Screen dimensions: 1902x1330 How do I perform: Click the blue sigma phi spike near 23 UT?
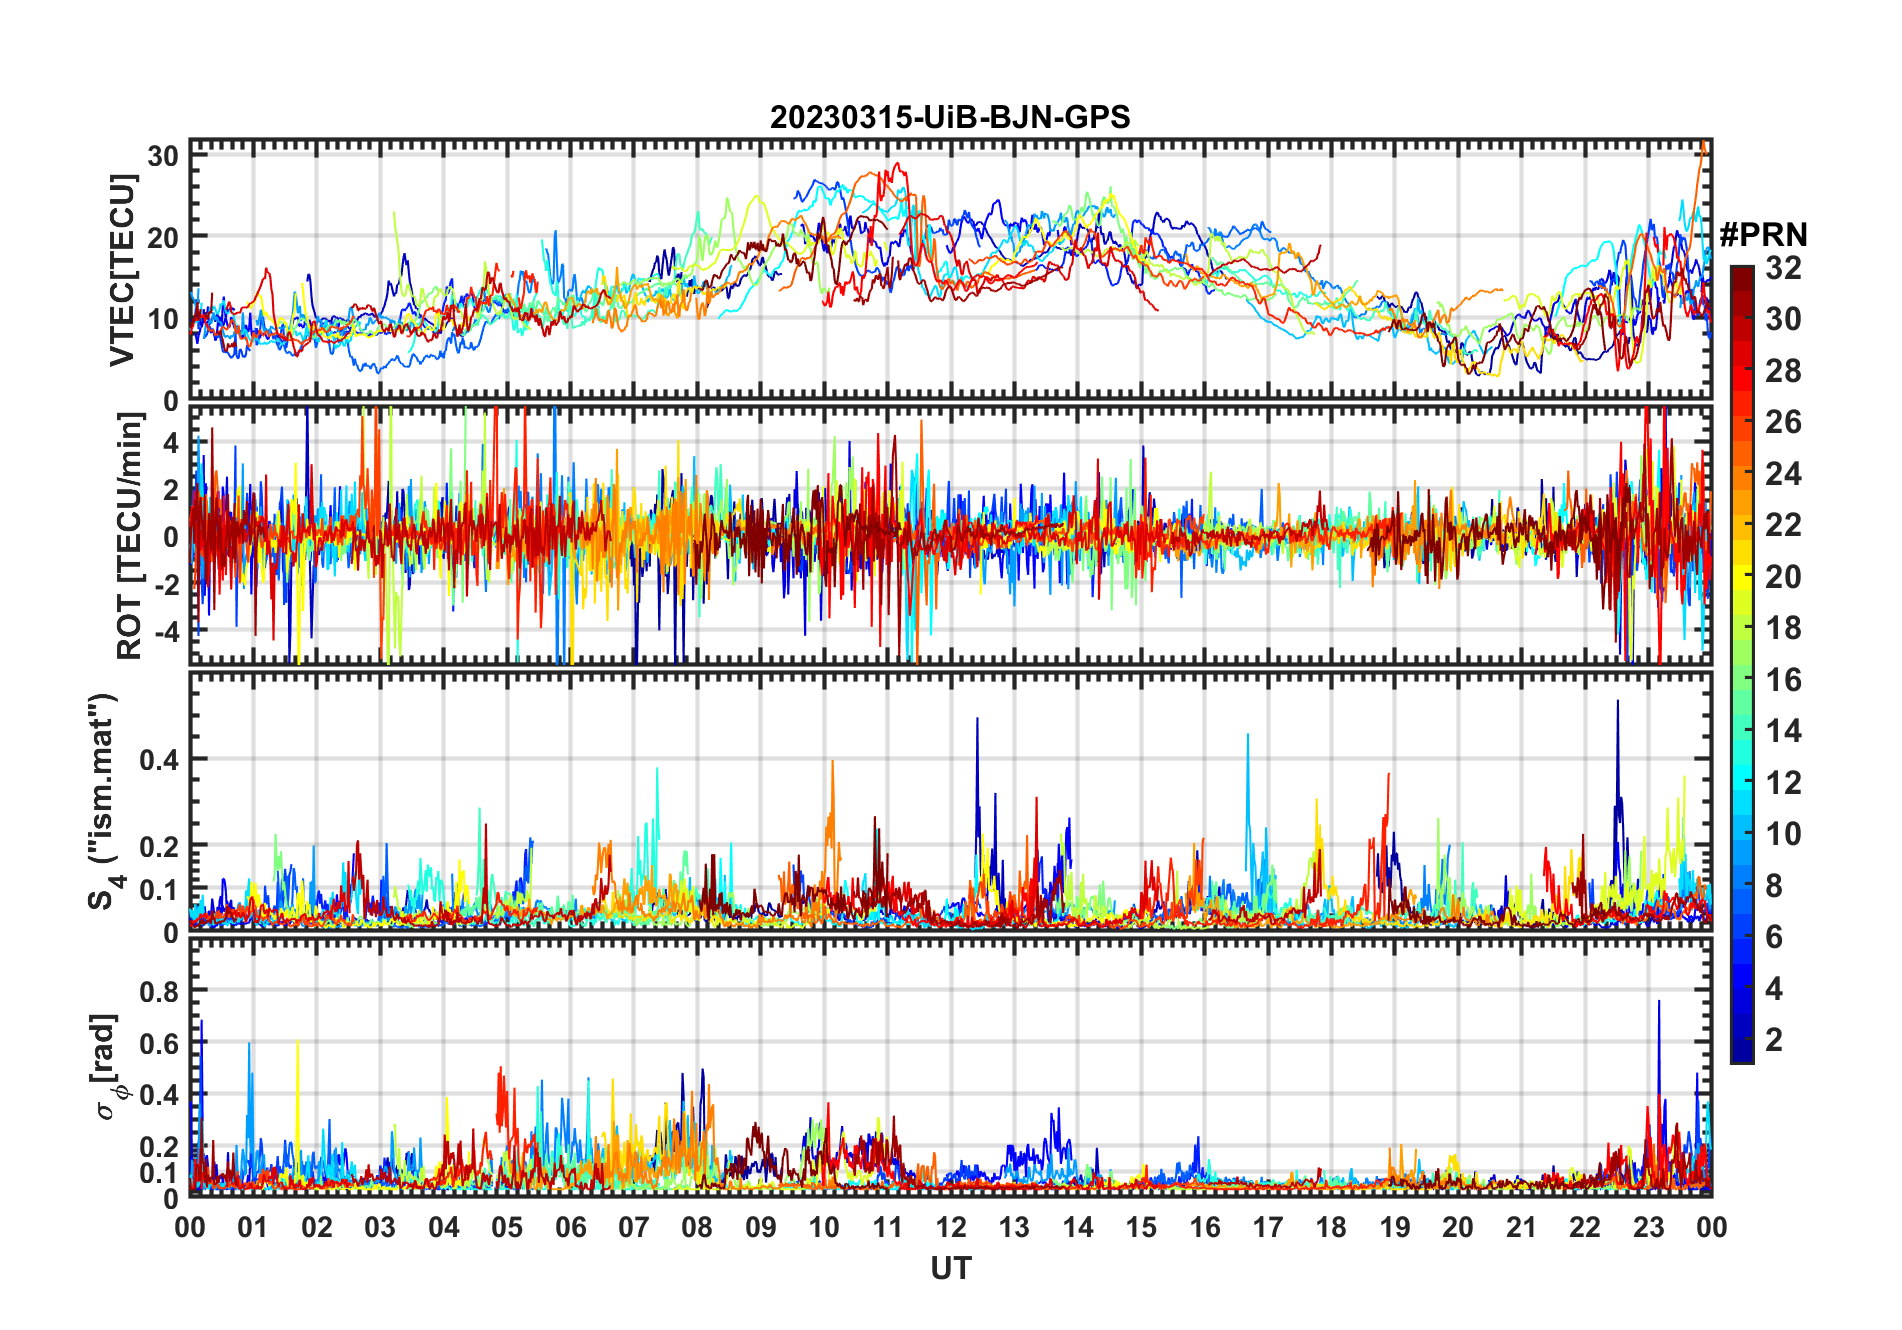(x=1659, y=1003)
